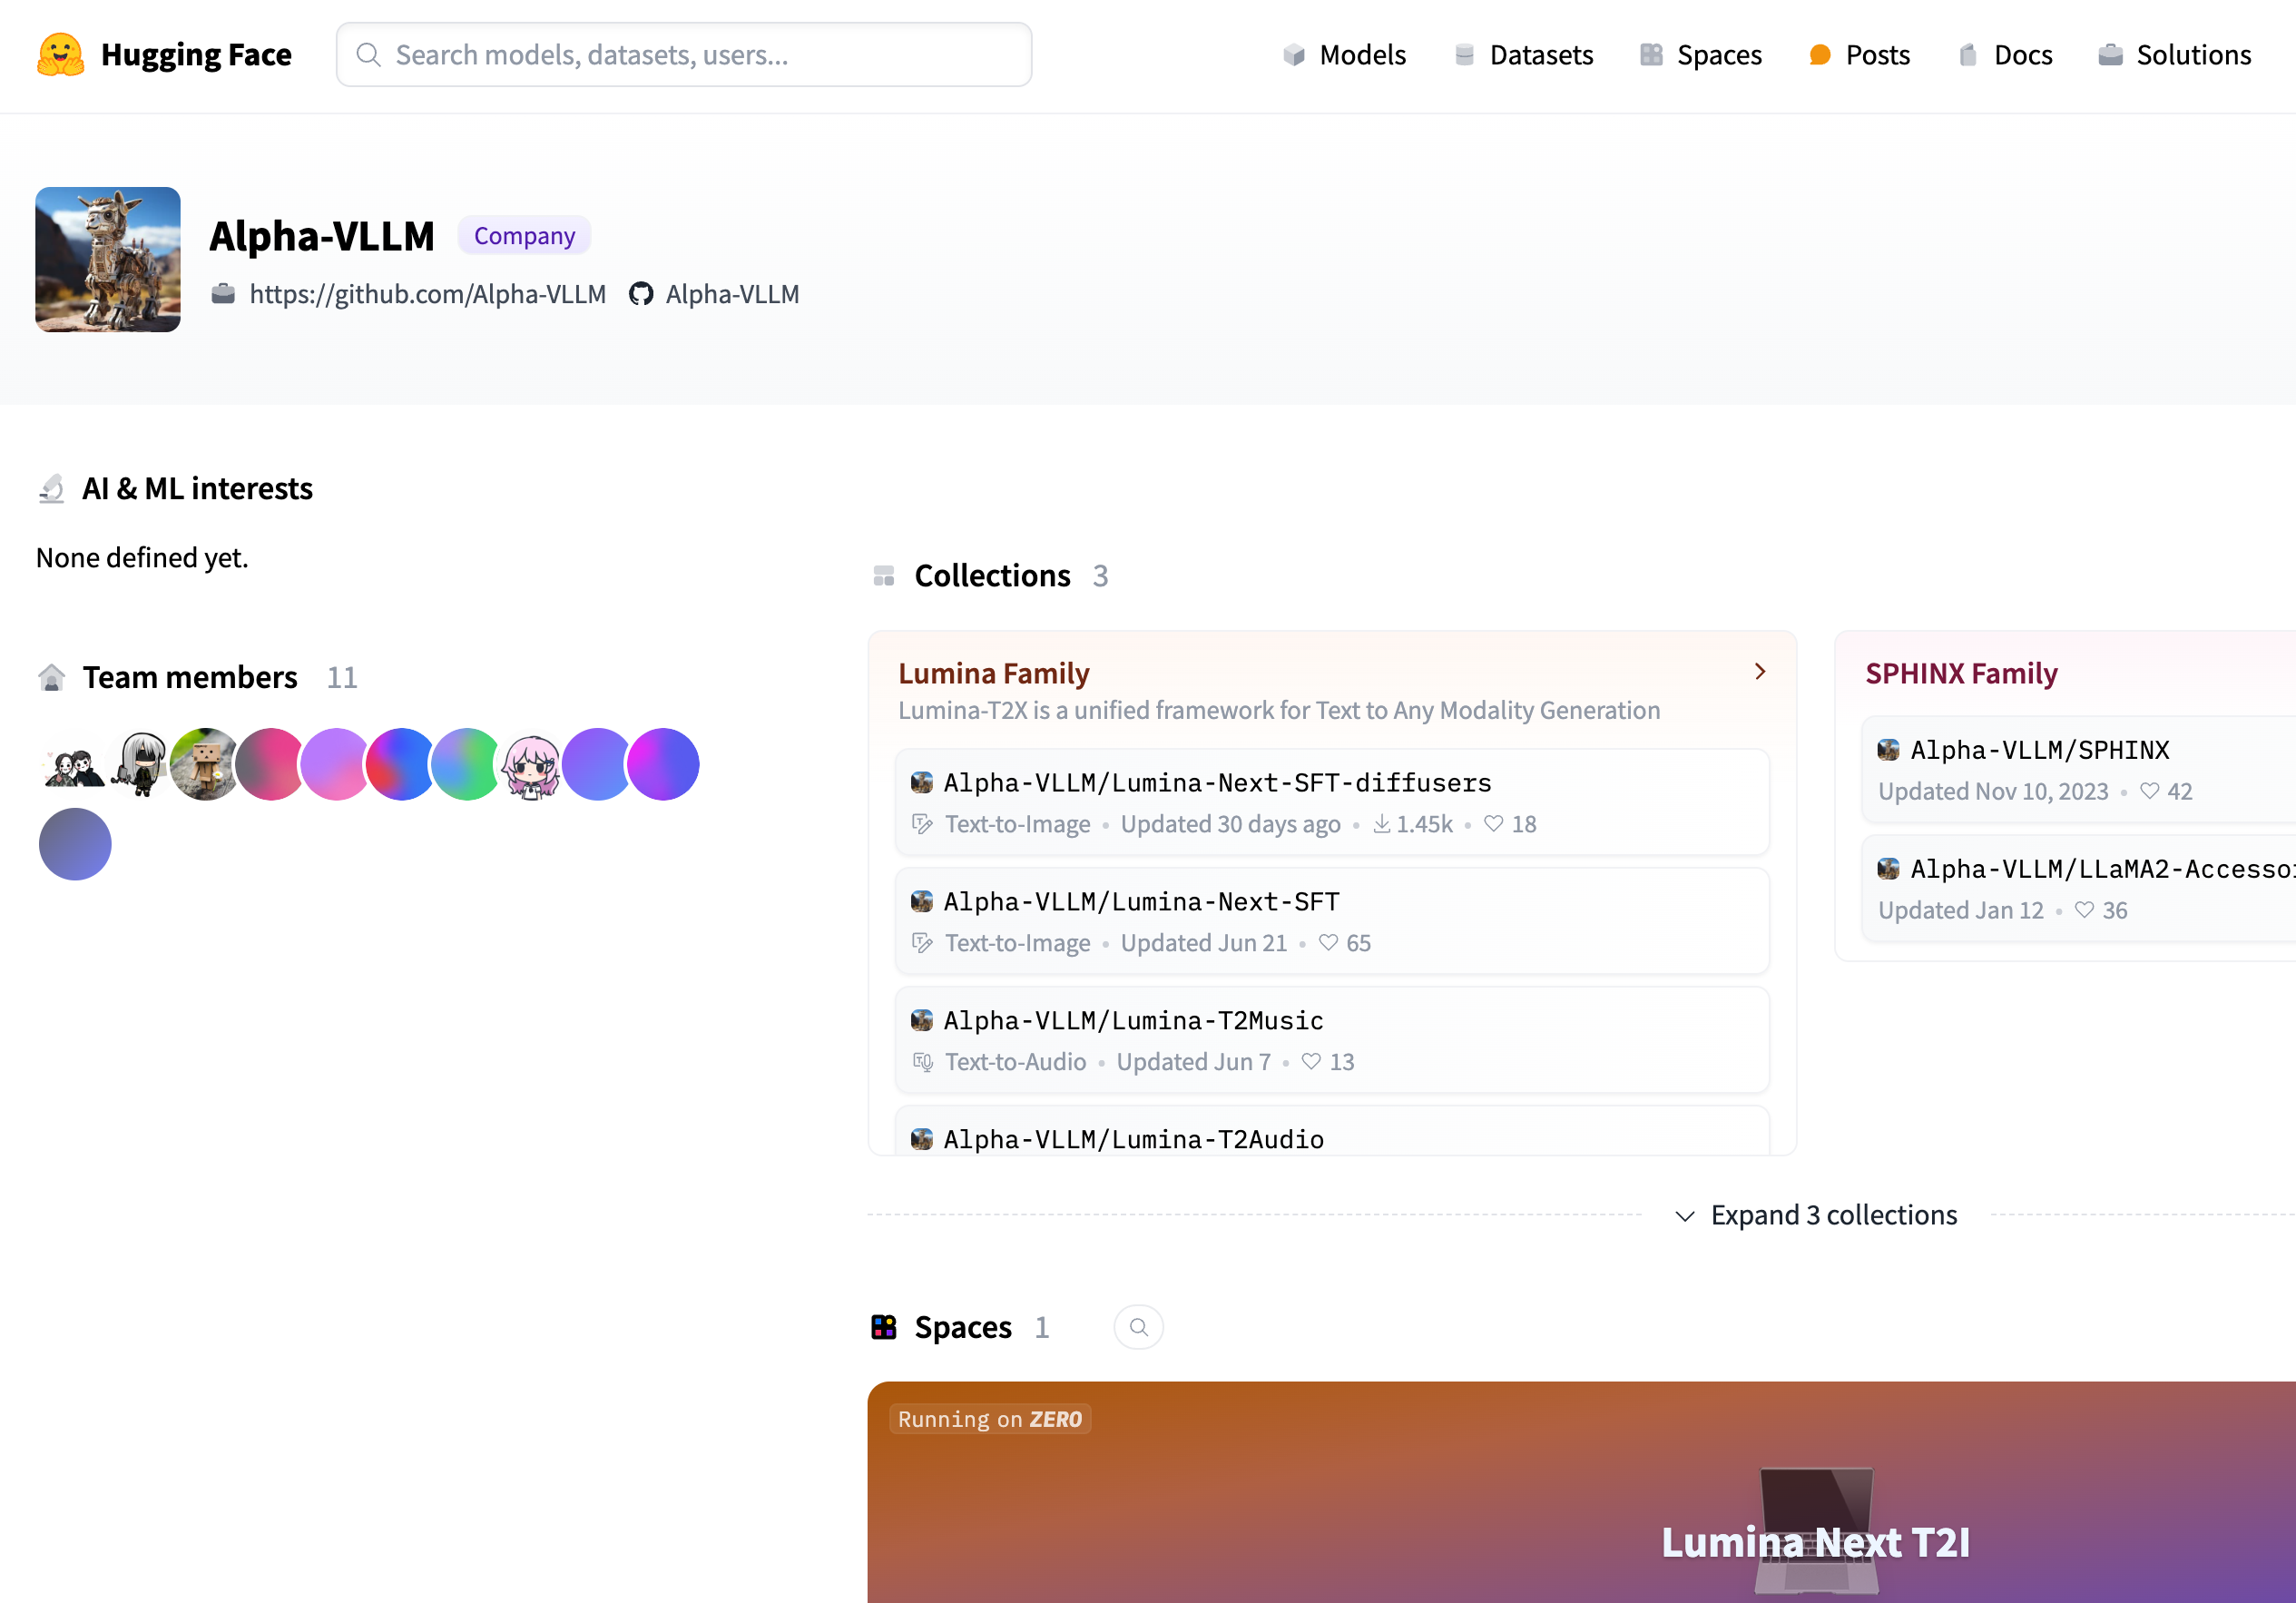
Task: Click the Solutions navigation icon
Action: point(2109,54)
